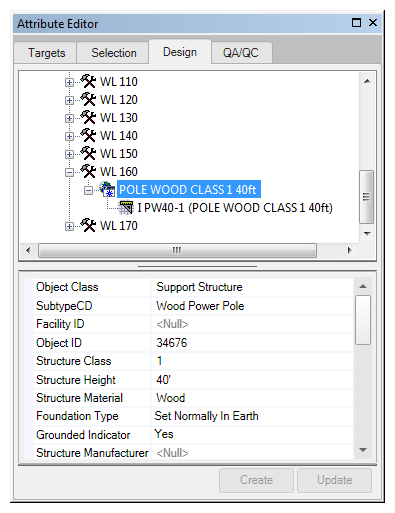The image size is (395, 513).
Task: Select the I PW40-1 compatible unit item
Action: pos(235,208)
